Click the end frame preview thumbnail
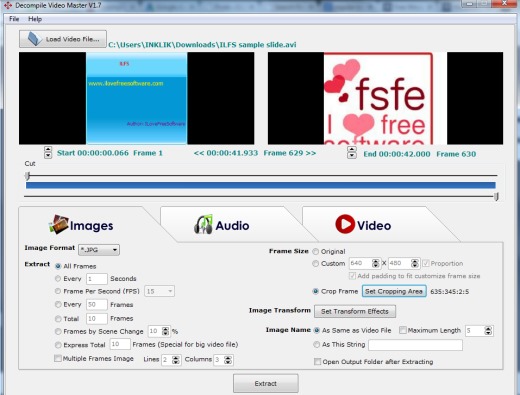The image size is (520, 395). [x=386, y=98]
